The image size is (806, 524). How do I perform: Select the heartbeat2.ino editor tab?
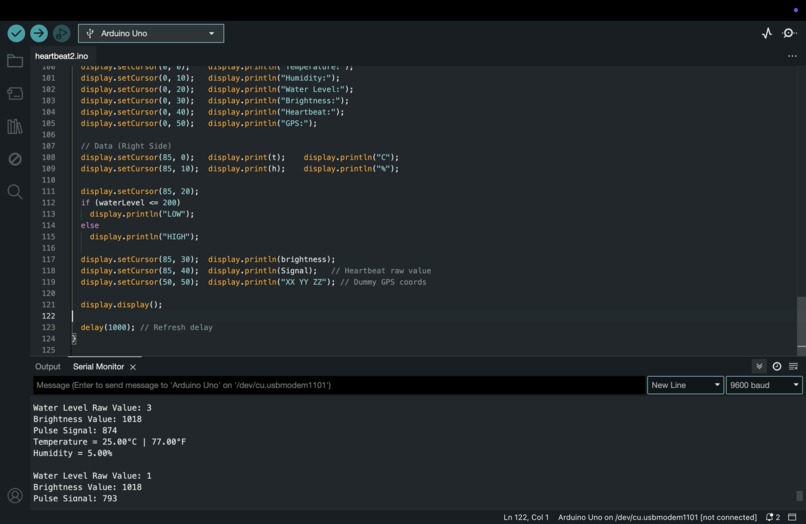pyautogui.click(x=61, y=56)
